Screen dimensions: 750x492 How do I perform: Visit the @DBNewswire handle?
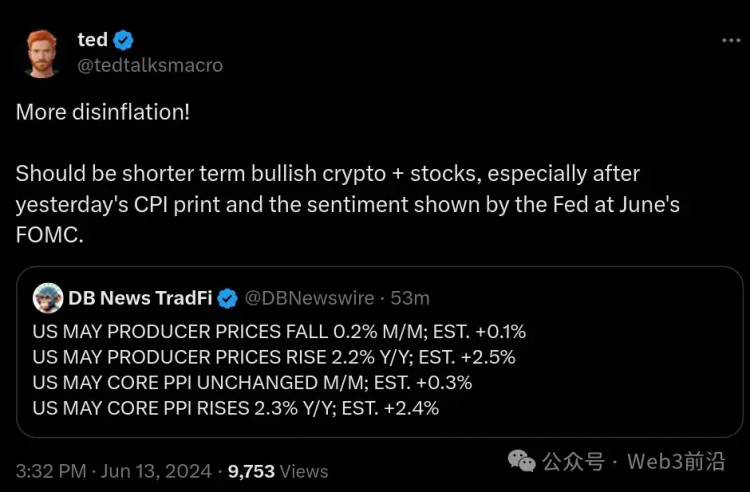309,298
